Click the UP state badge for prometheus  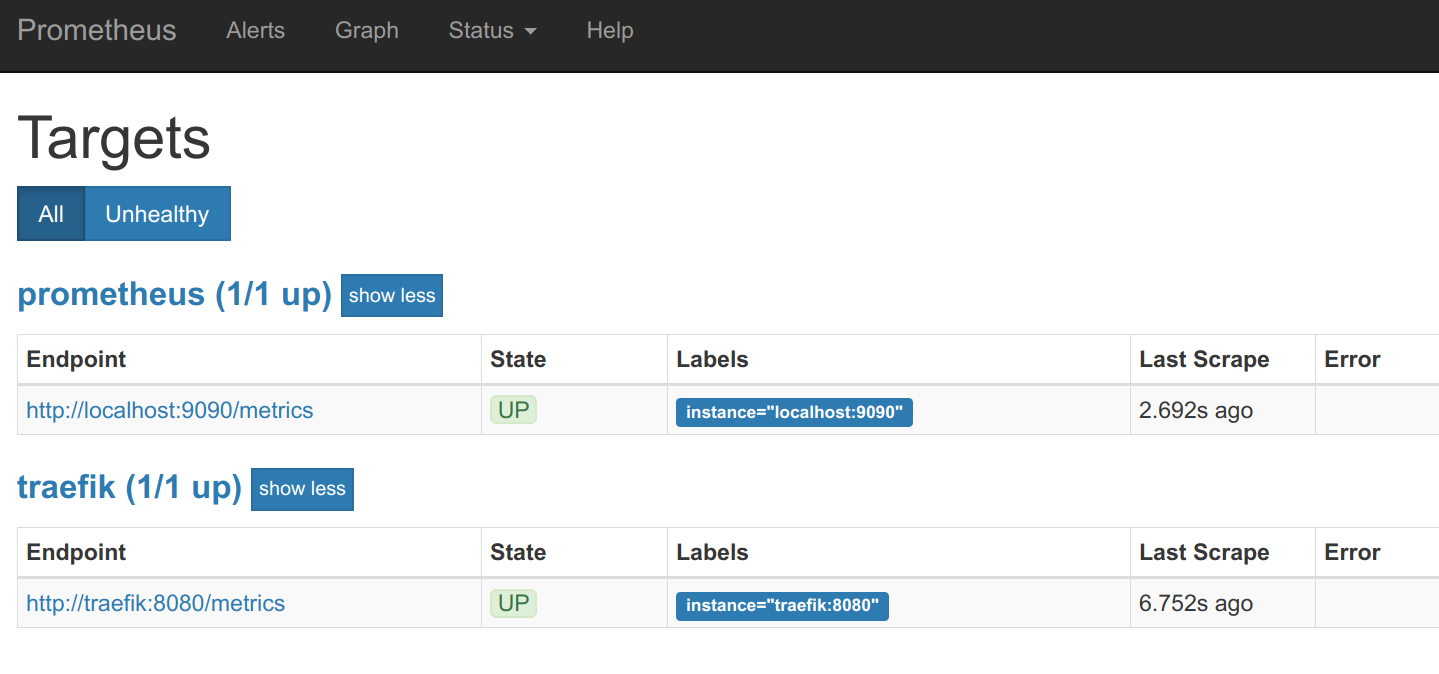[x=512, y=409]
